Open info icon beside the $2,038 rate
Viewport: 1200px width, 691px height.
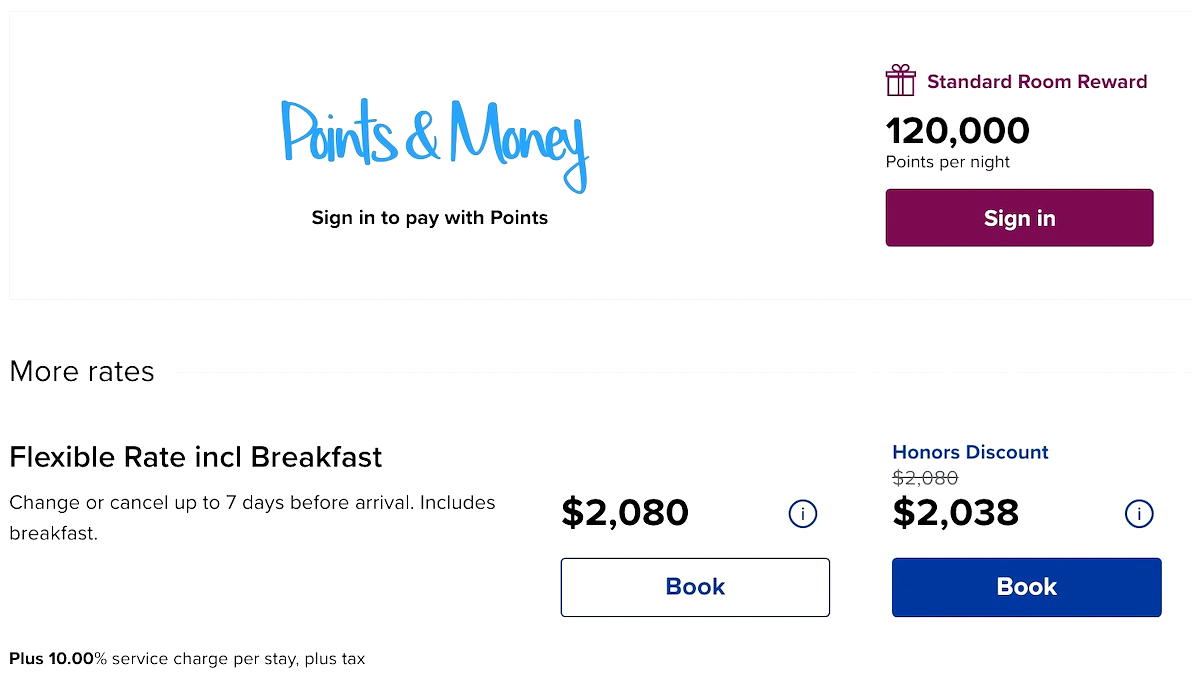1138,514
